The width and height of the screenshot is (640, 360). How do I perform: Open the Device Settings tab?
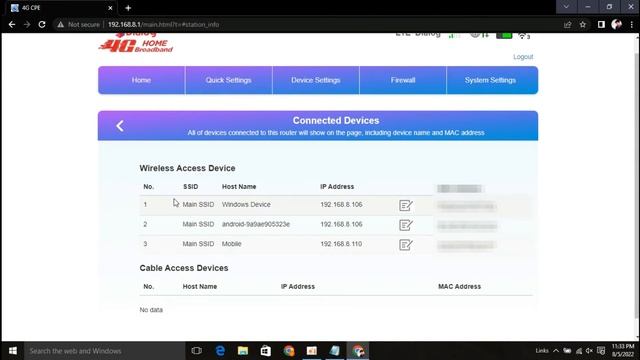[316, 80]
